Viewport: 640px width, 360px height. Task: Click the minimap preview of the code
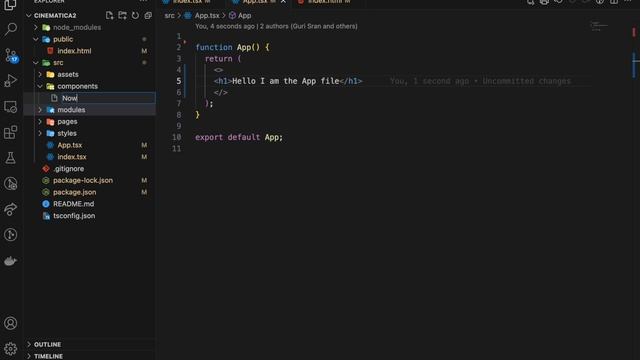599,26
